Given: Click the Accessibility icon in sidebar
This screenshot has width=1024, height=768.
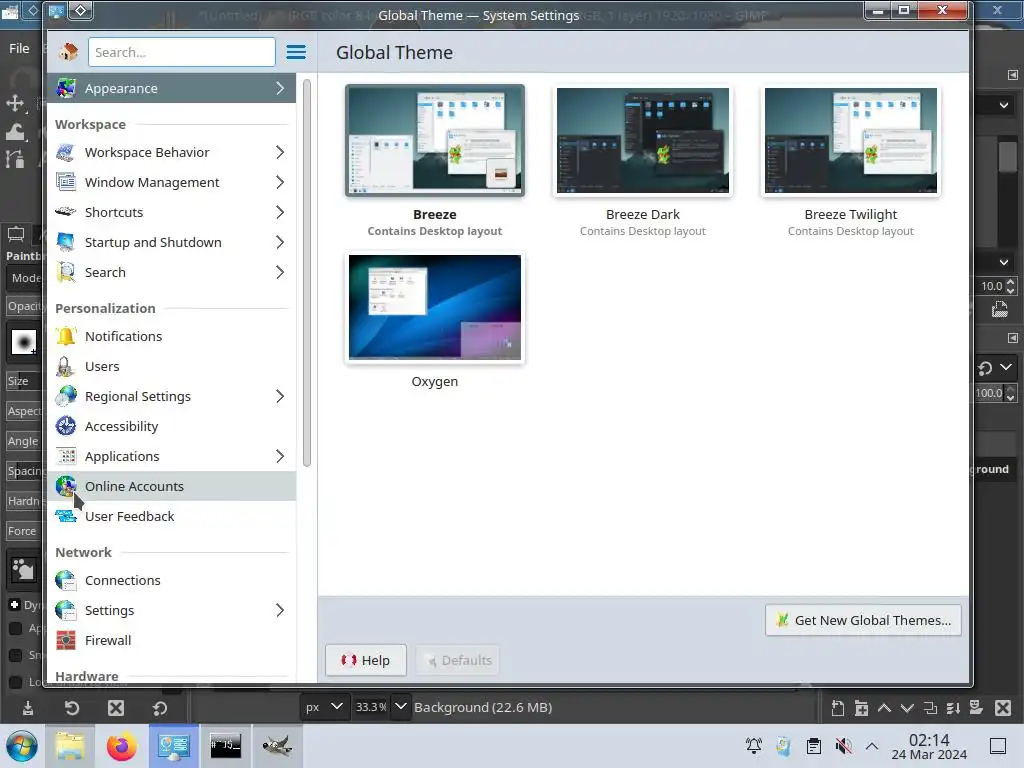Looking at the screenshot, I should tap(66, 426).
